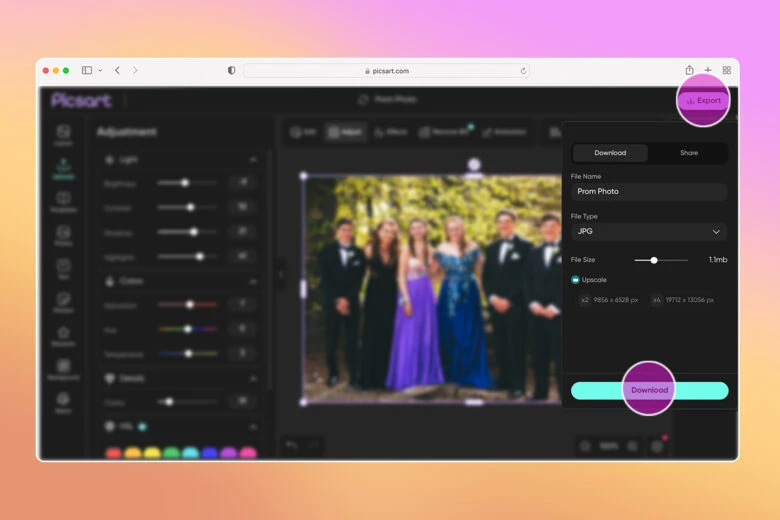Toggle the Safari sidebar icon
780x520 pixels.
tap(87, 70)
